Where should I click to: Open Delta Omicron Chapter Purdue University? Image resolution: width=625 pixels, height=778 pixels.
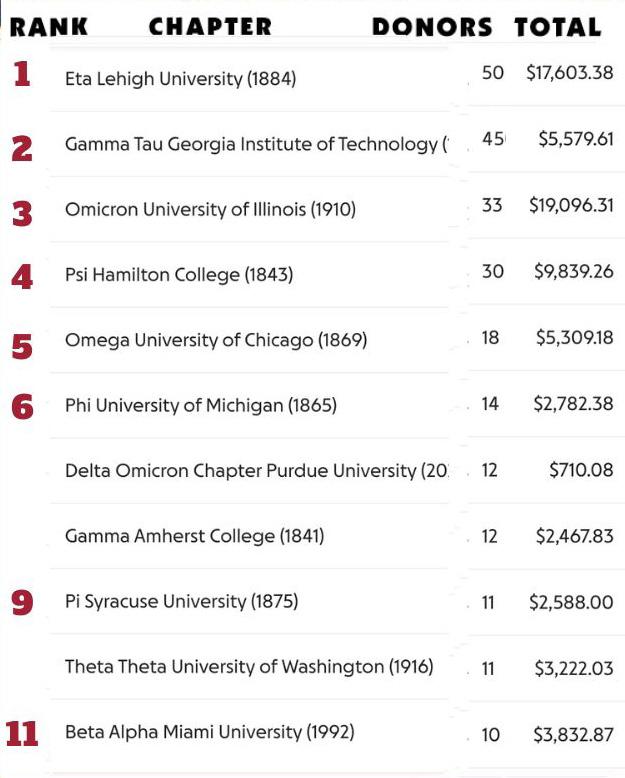pyautogui.click(x=256, y=470)
